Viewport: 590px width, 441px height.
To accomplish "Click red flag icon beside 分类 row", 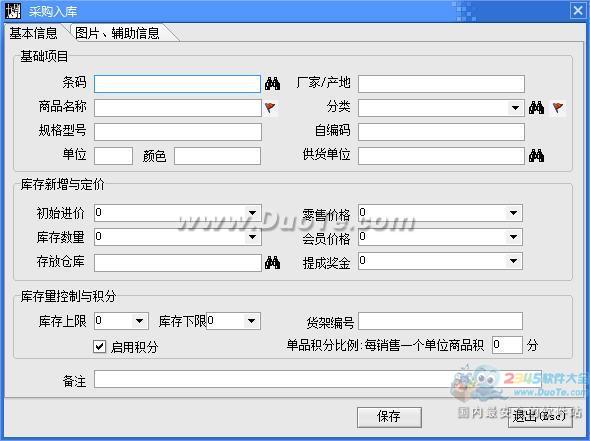I will point(558,108).
